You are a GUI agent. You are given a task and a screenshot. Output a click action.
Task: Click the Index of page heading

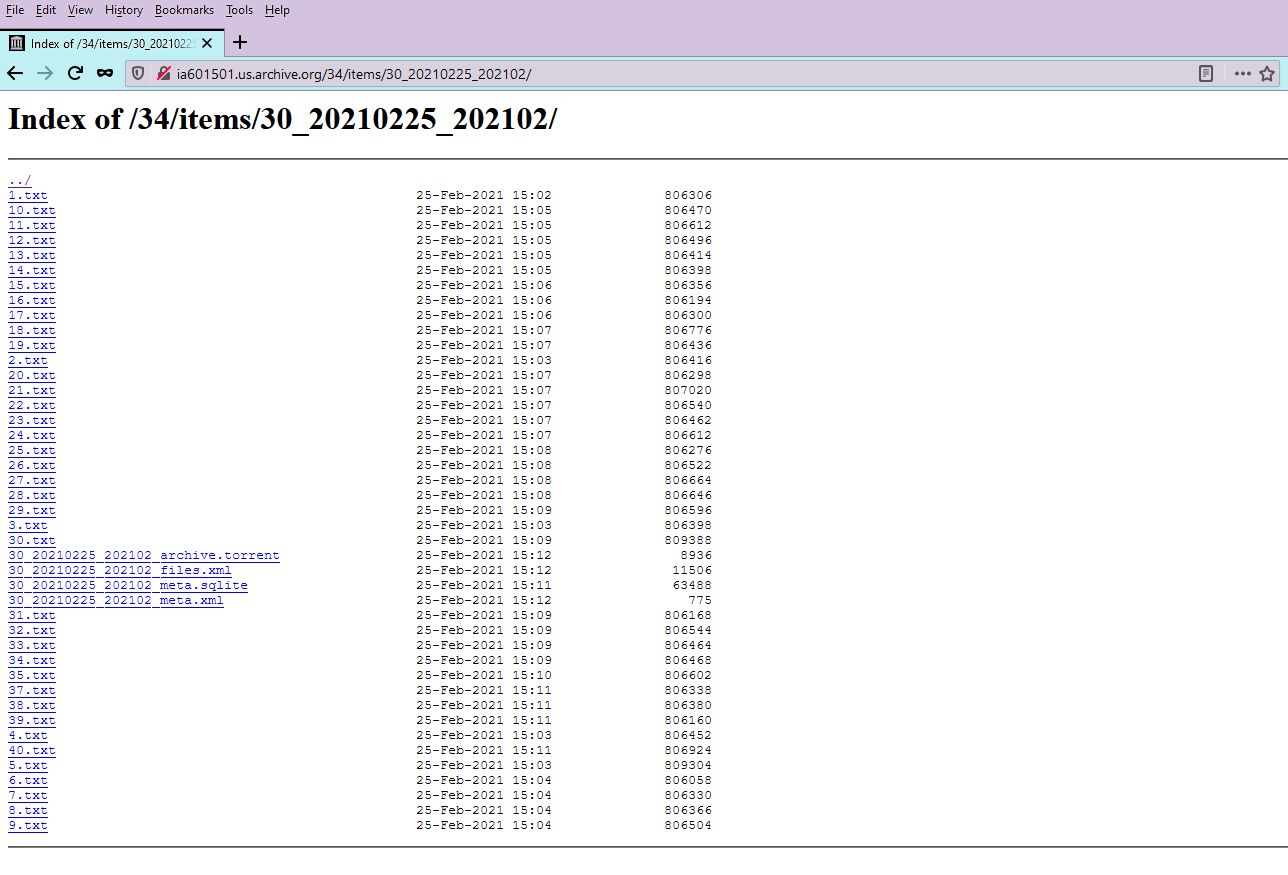282,119
